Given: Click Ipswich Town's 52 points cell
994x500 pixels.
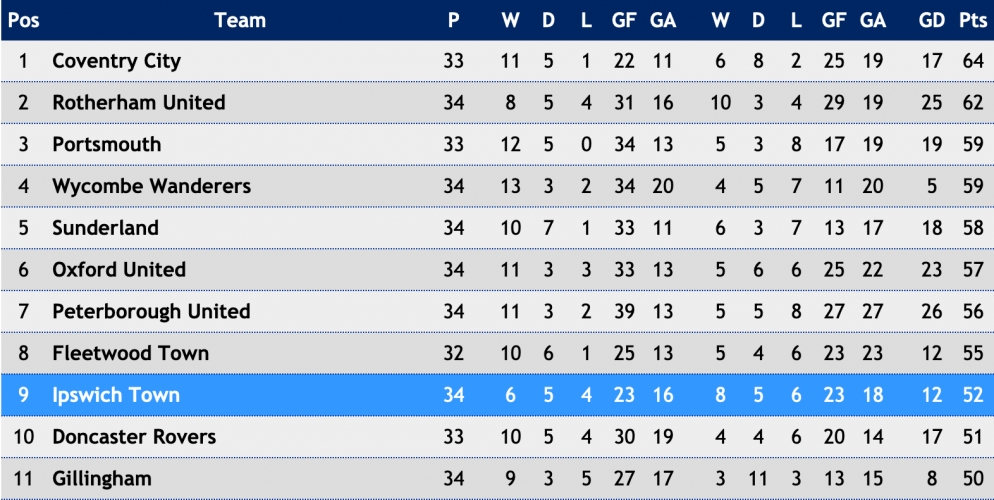Looking at the screenshot, I should click(x=972, y=395).
